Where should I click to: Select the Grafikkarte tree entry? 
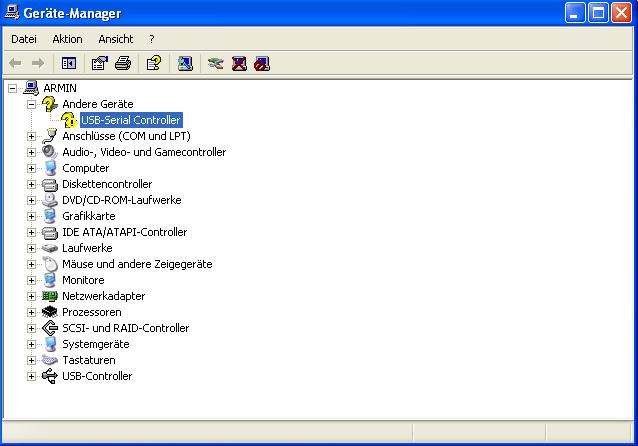click(x=88, y=216)
